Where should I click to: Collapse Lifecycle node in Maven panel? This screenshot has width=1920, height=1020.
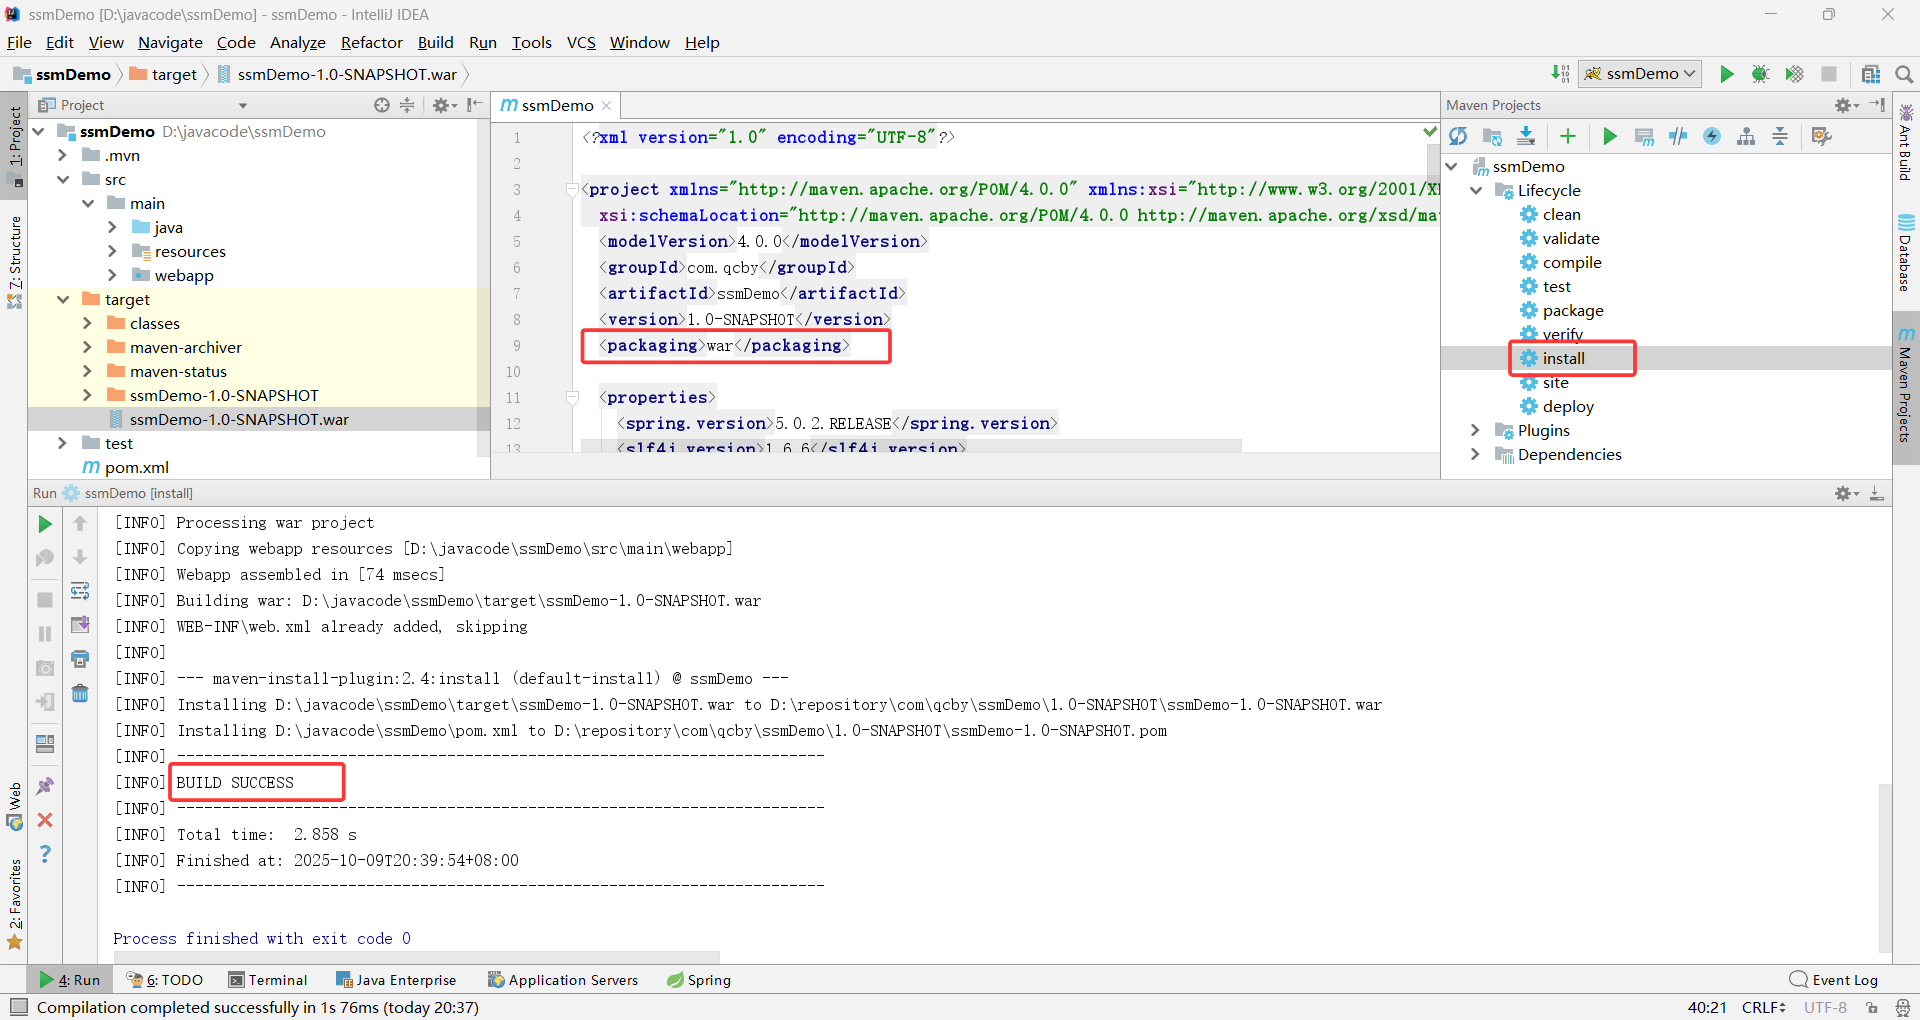pos(1476,191)
